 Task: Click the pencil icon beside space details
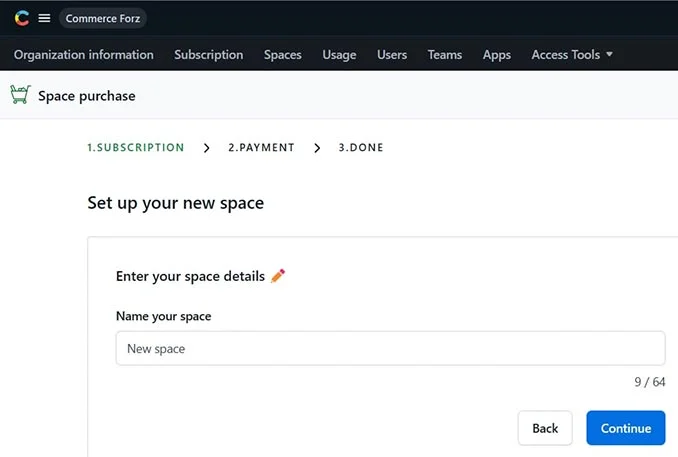[x=278, y=276]
